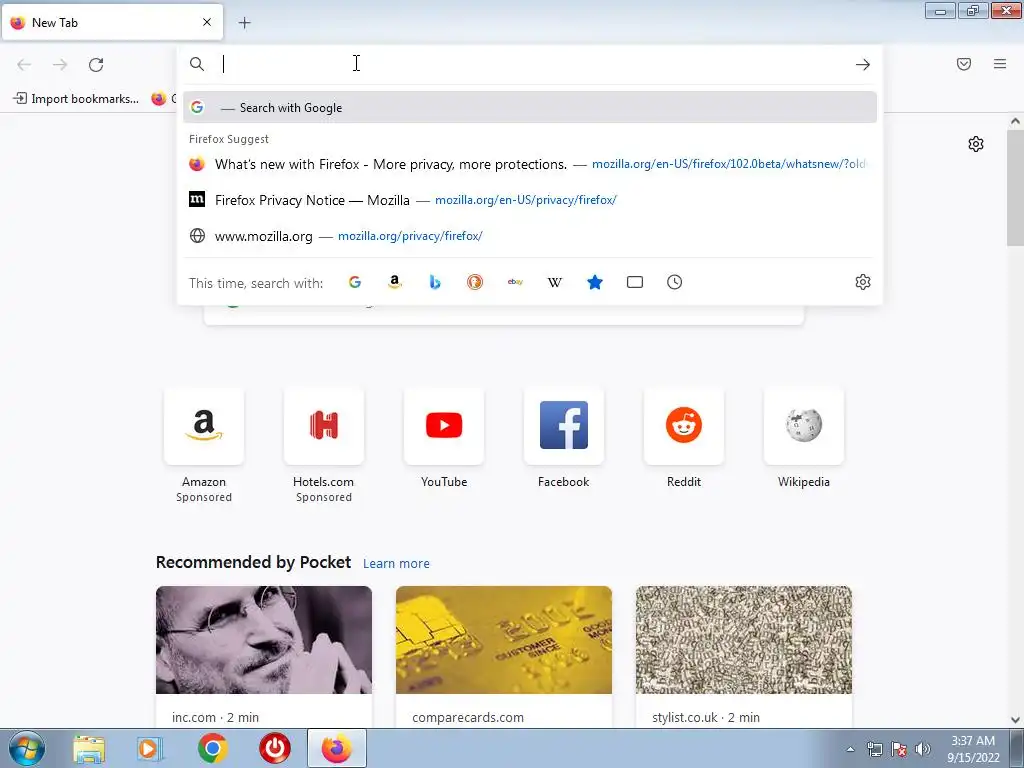1024x768 pixels.
Task: Close the New Tab tab
Action: click(x=207, y=22)
